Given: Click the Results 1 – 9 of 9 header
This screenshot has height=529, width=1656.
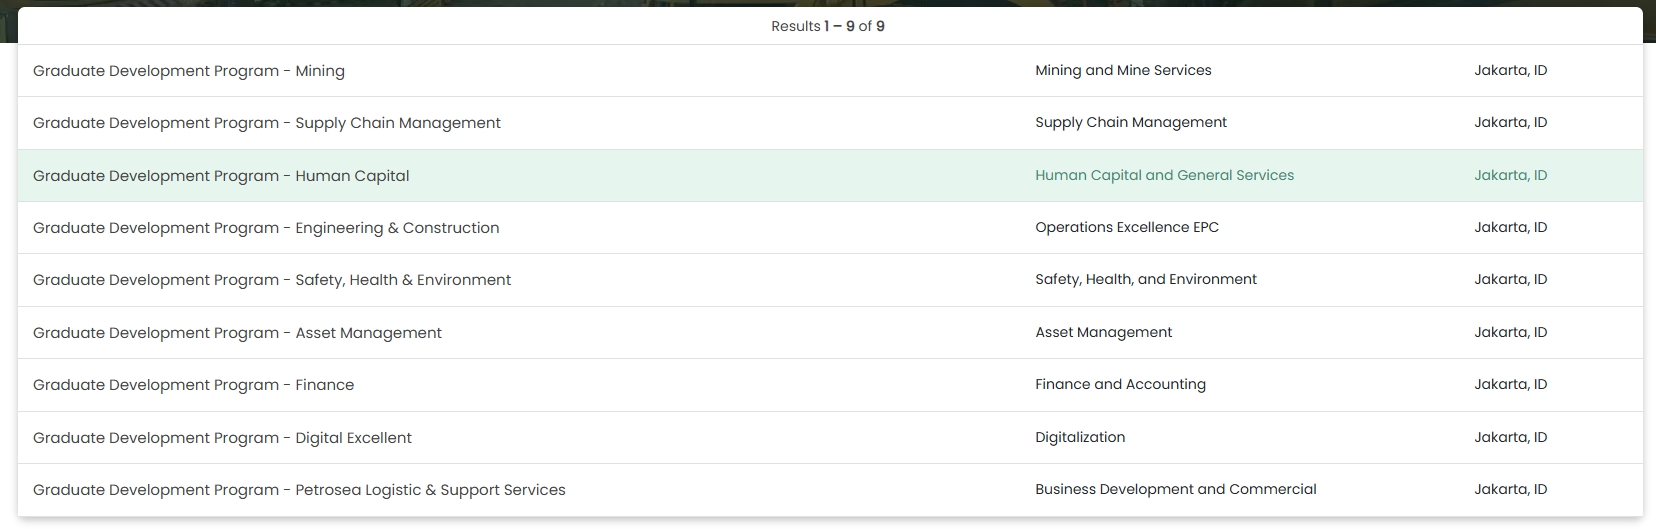Looking at the screenshot, I should click(828, 26).
